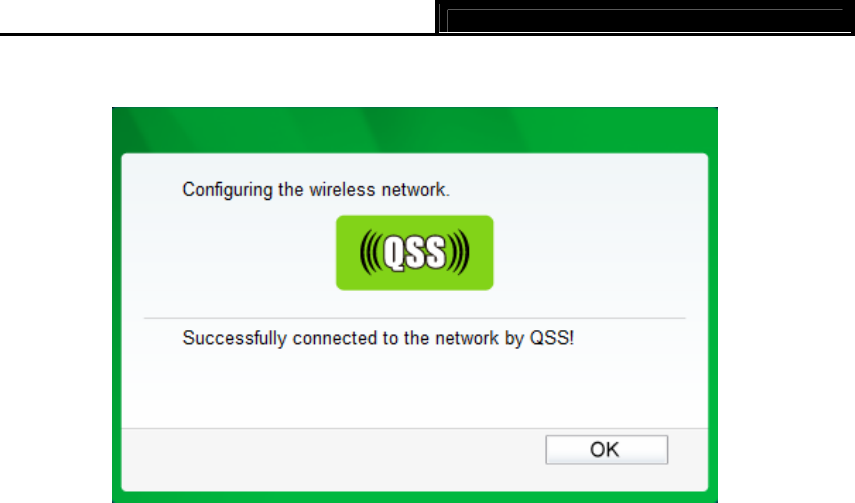Screen dimensions: 855x503
Task: Click the letter Q in the QSS logo
Action: 394,253
